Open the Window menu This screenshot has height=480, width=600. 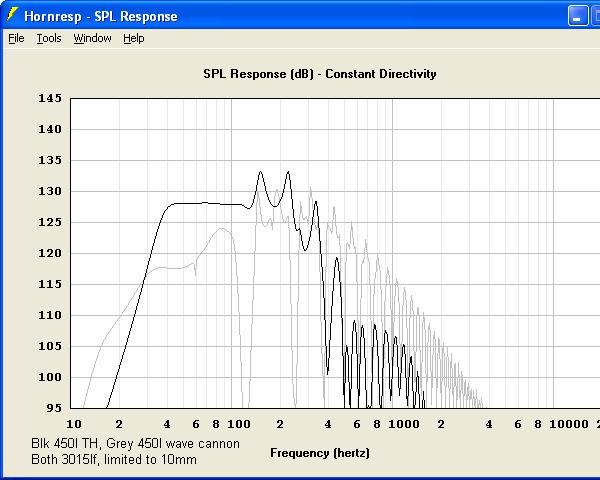[92, 38]
